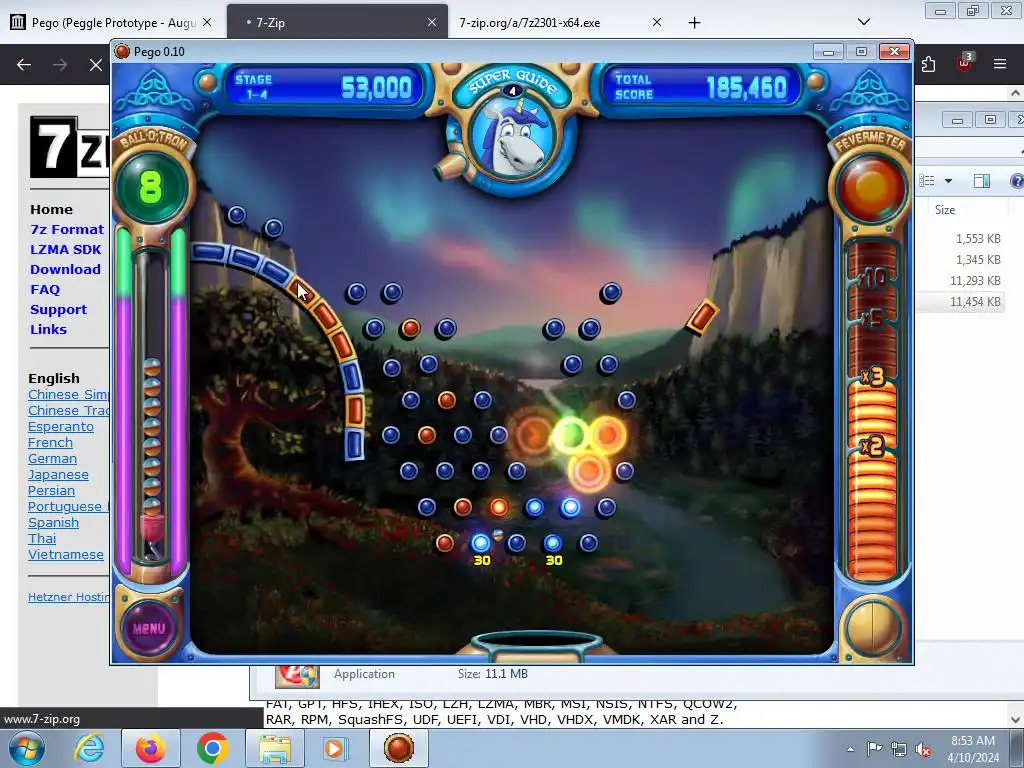Select the Japanese language link
The width and height of the screenshot is (1024, 768).
(x=58, y=475)
